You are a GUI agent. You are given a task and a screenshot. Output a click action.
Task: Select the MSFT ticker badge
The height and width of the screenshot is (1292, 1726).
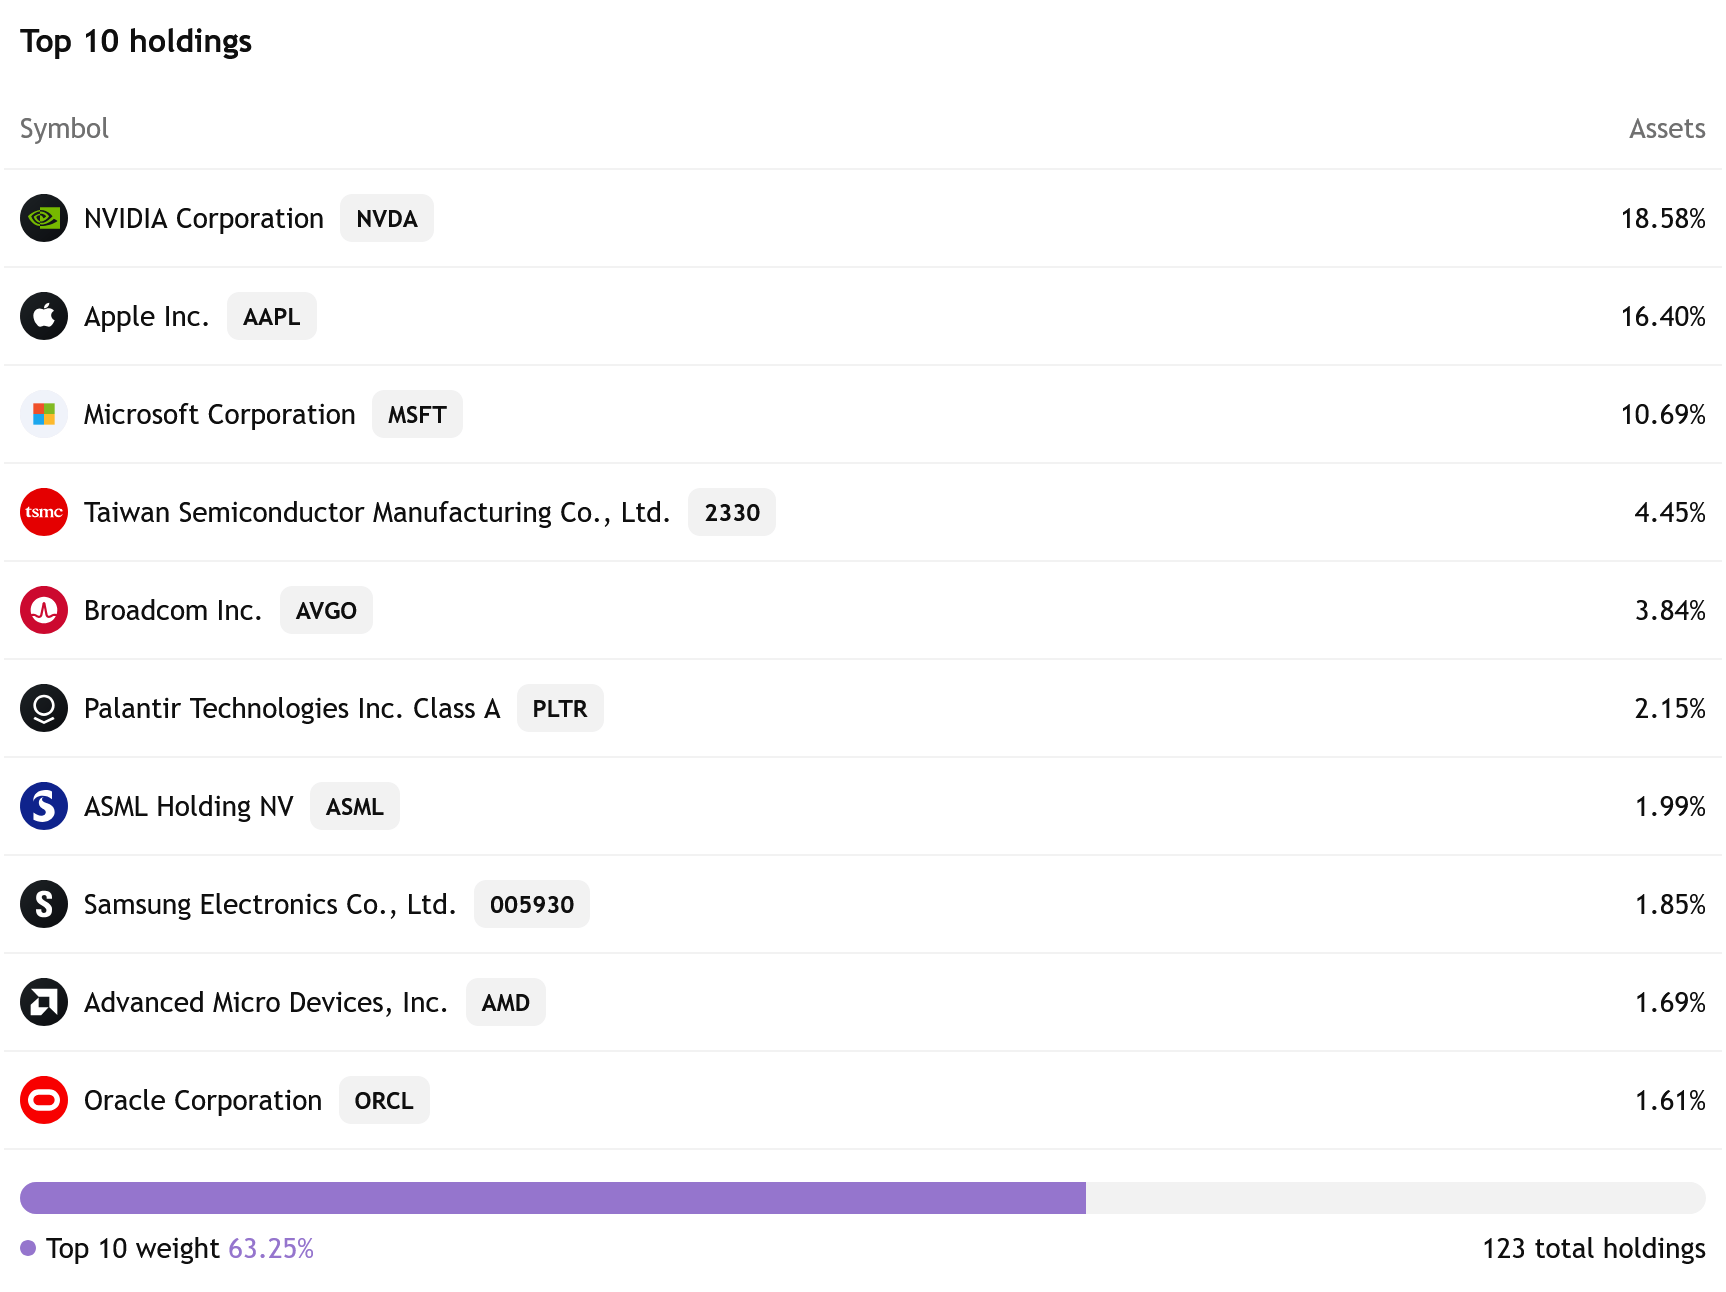pyautogui.click(x=417, y=414)
